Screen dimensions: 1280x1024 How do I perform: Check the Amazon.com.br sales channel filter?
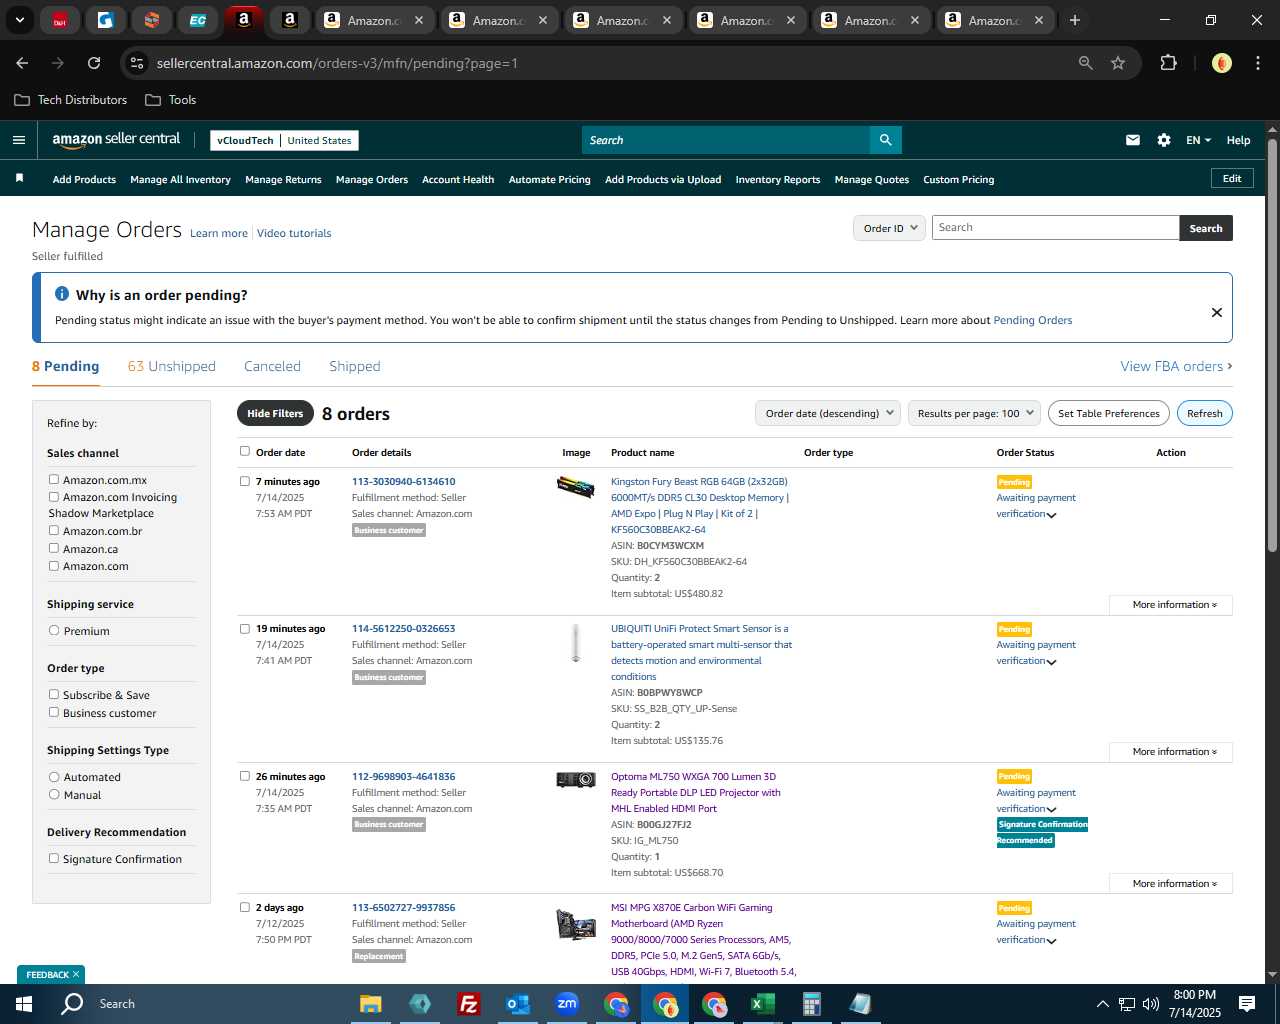(x=54, y=530)
